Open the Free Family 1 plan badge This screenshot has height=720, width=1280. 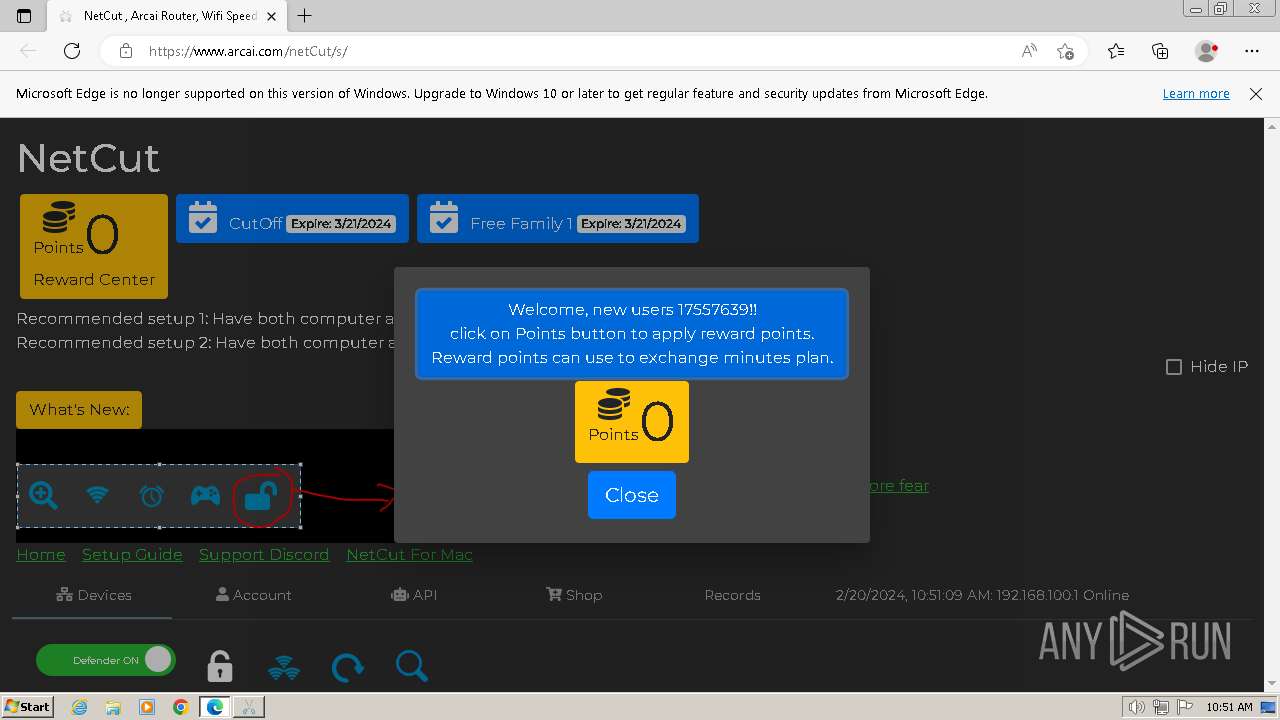(557, 218)
